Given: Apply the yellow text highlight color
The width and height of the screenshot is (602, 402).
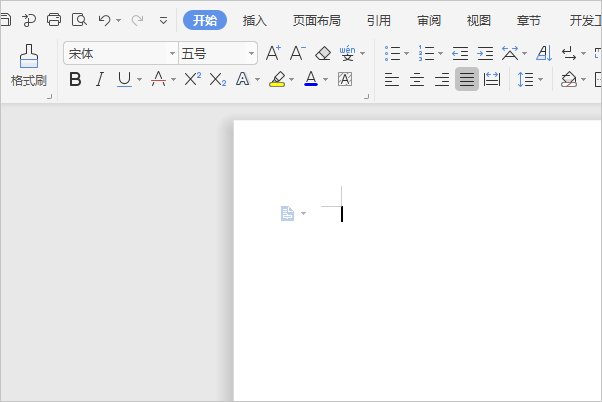Looking at the screenshot, I should 277,80.
